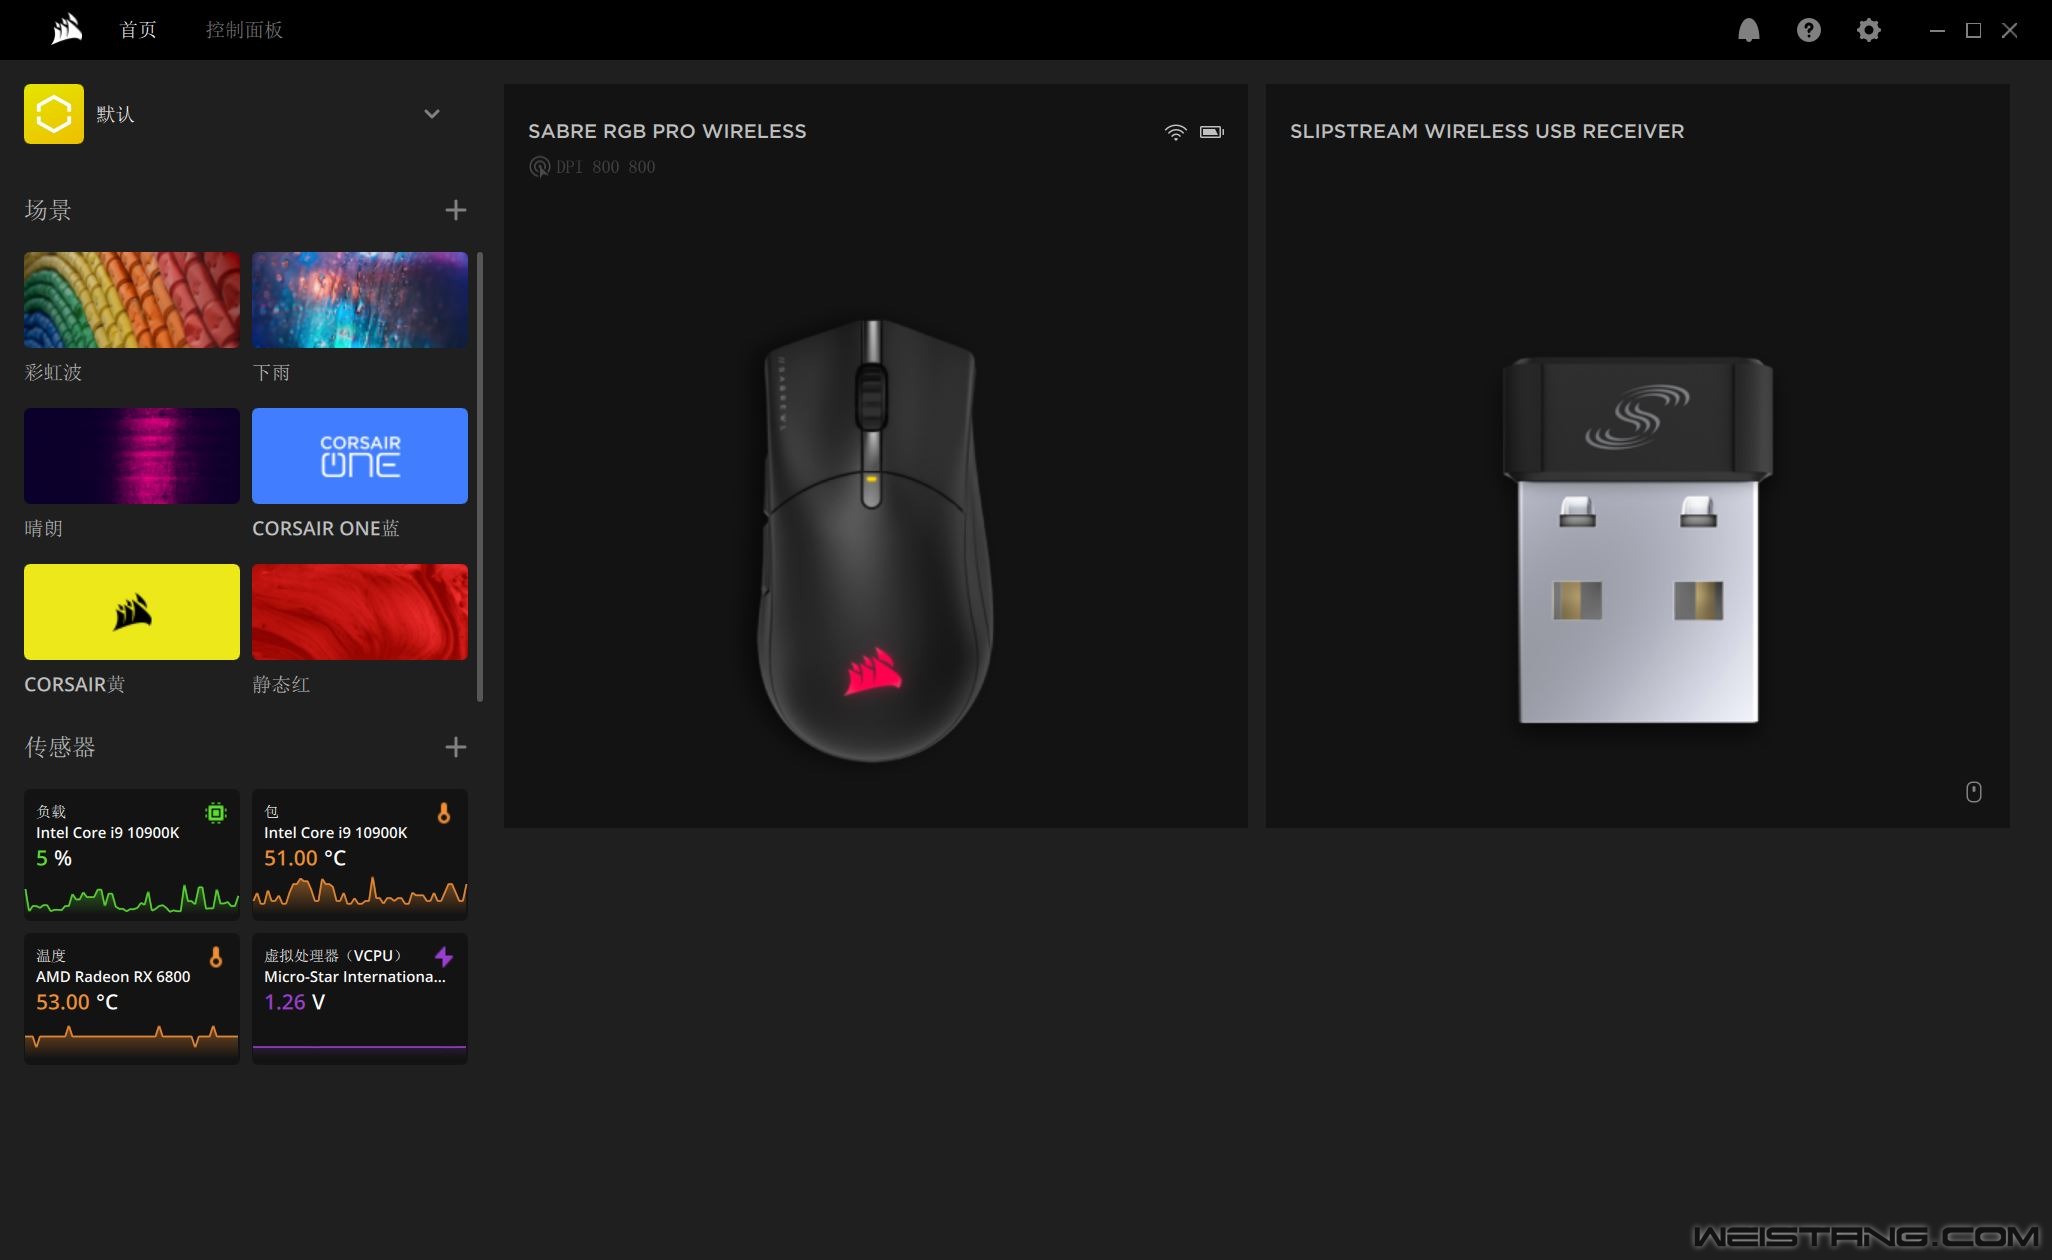
Task: Open the Intel Core i9 负载 sensor card
Action: pyautogui.click(x=132, y=855)
